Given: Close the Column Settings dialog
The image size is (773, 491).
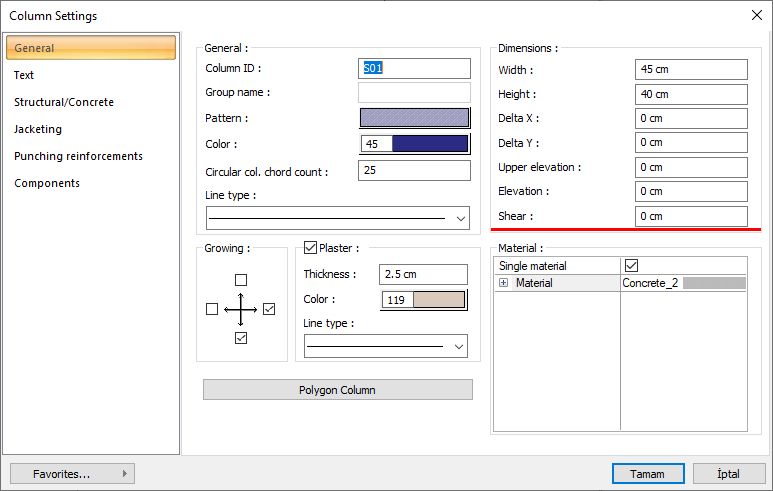Looking at the screenshot, I should (x=754, y=15).
